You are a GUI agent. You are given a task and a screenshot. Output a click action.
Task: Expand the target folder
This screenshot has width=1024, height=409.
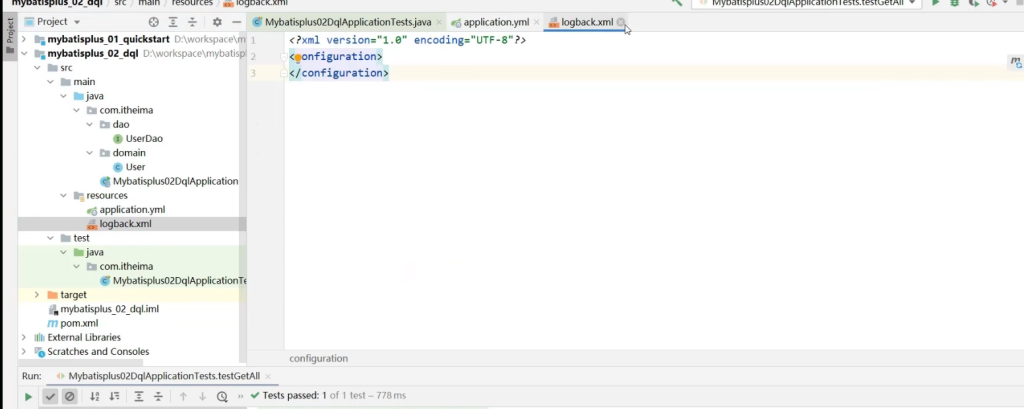tap(38, 295)
